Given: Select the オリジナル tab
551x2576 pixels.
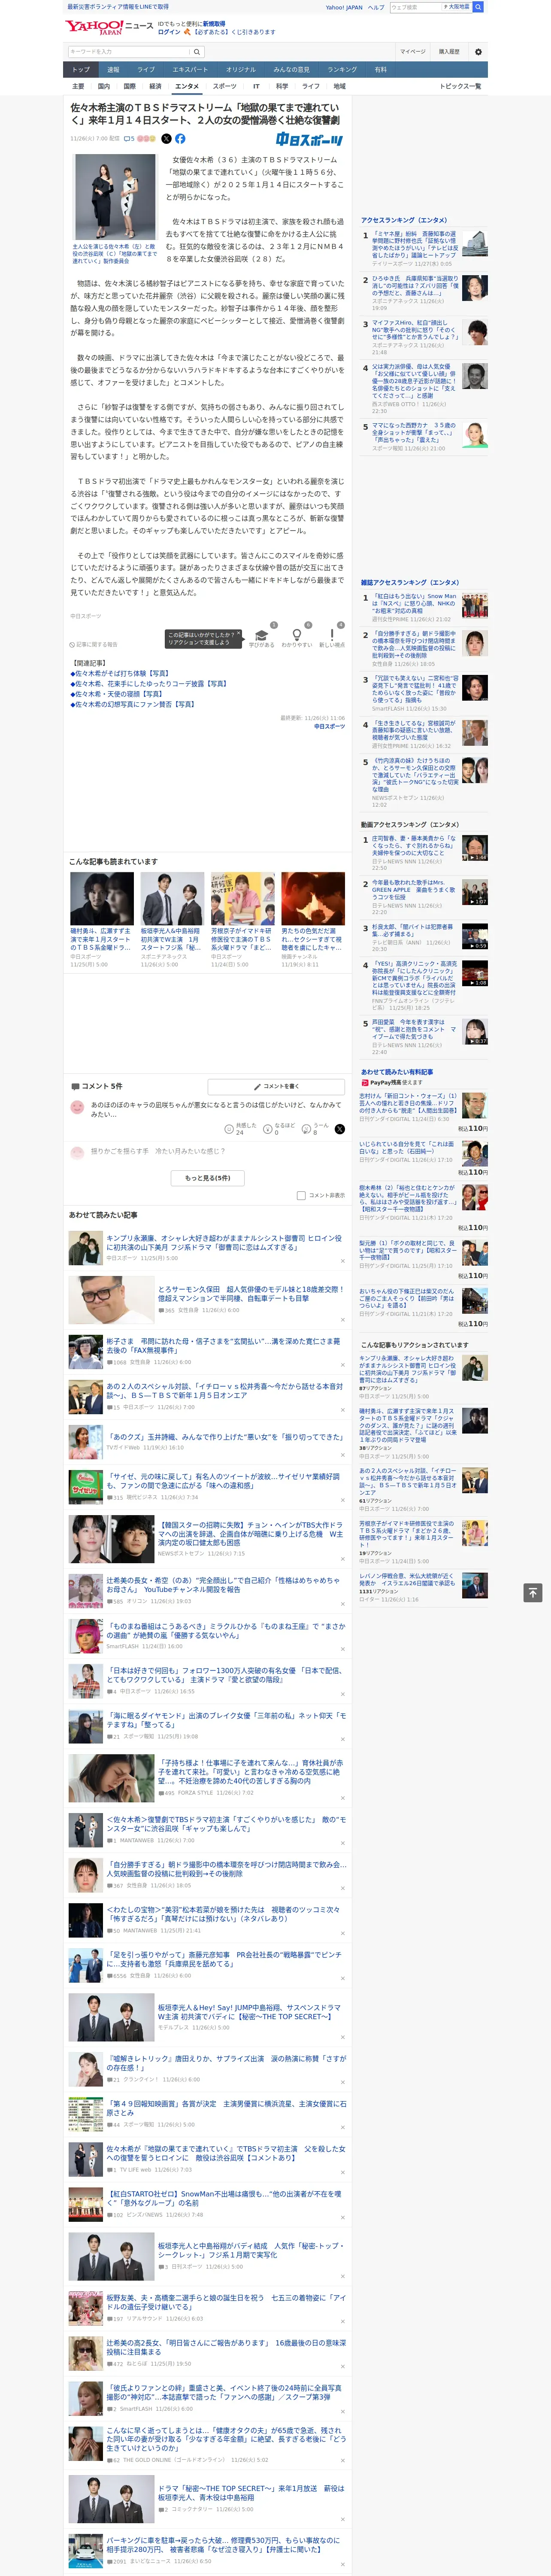Looking at the screenshot, I should click(241, 69).
